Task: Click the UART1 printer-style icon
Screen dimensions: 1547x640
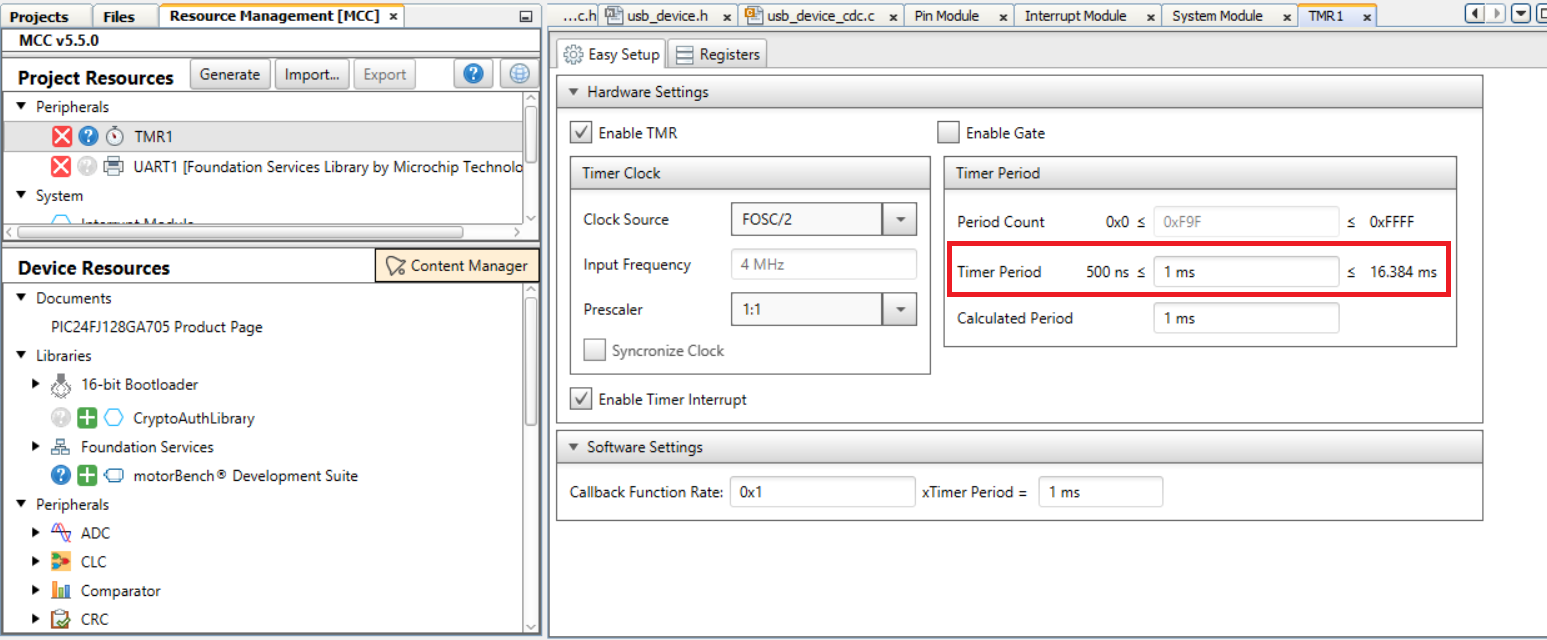Action: [x=115, y=167]
